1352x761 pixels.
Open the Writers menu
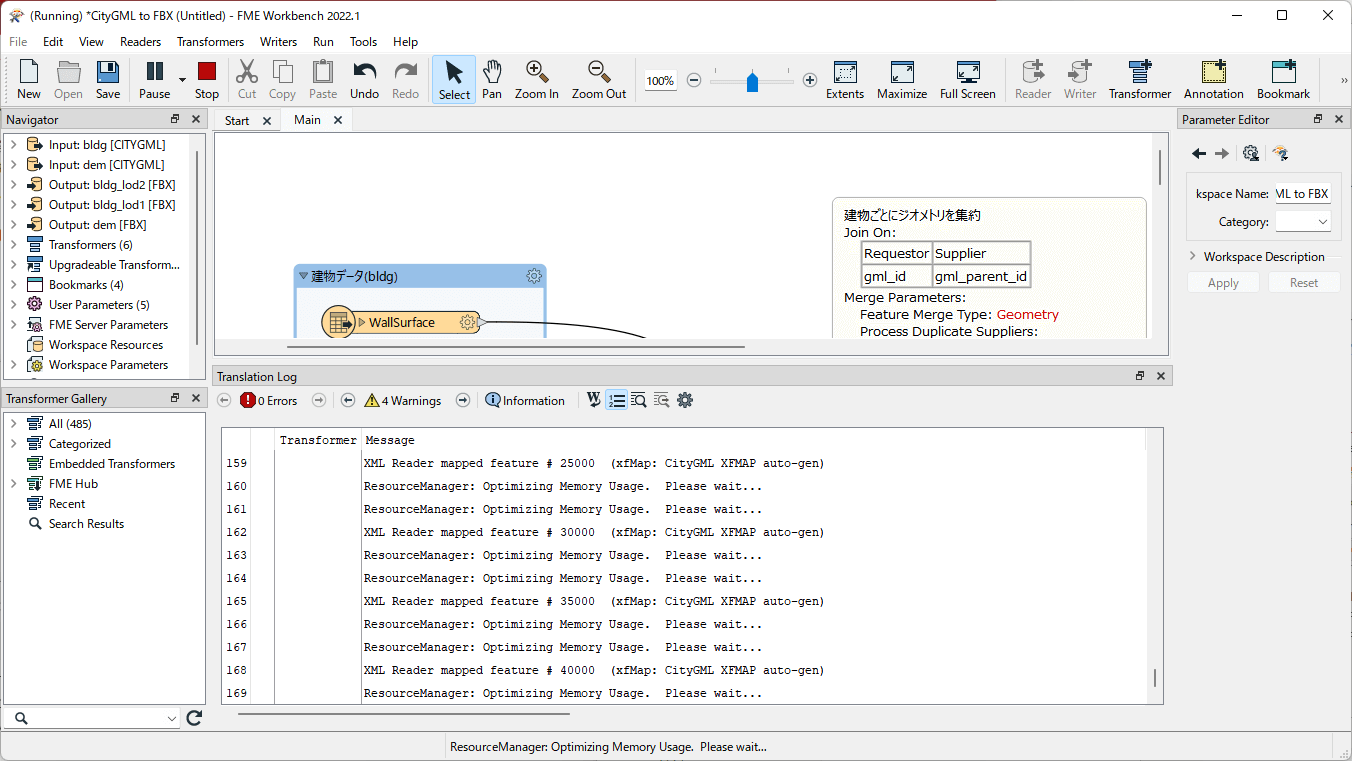click(278, 42)
